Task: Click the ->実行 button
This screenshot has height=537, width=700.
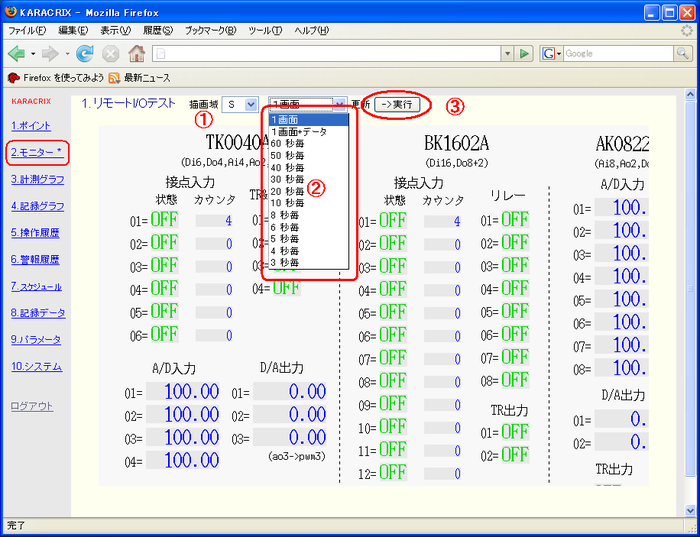Action: pos(397,104)
